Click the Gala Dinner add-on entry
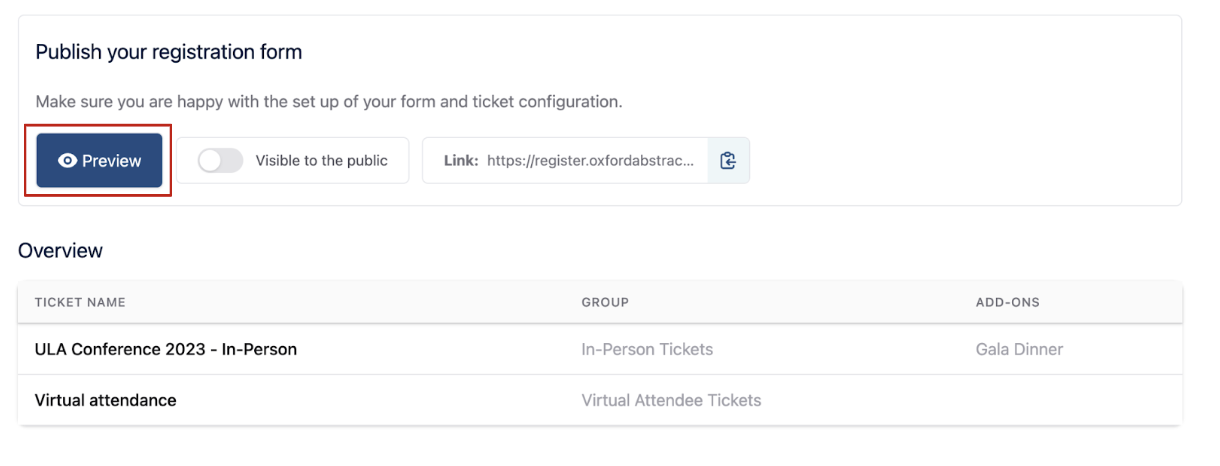 point(1019,349)
